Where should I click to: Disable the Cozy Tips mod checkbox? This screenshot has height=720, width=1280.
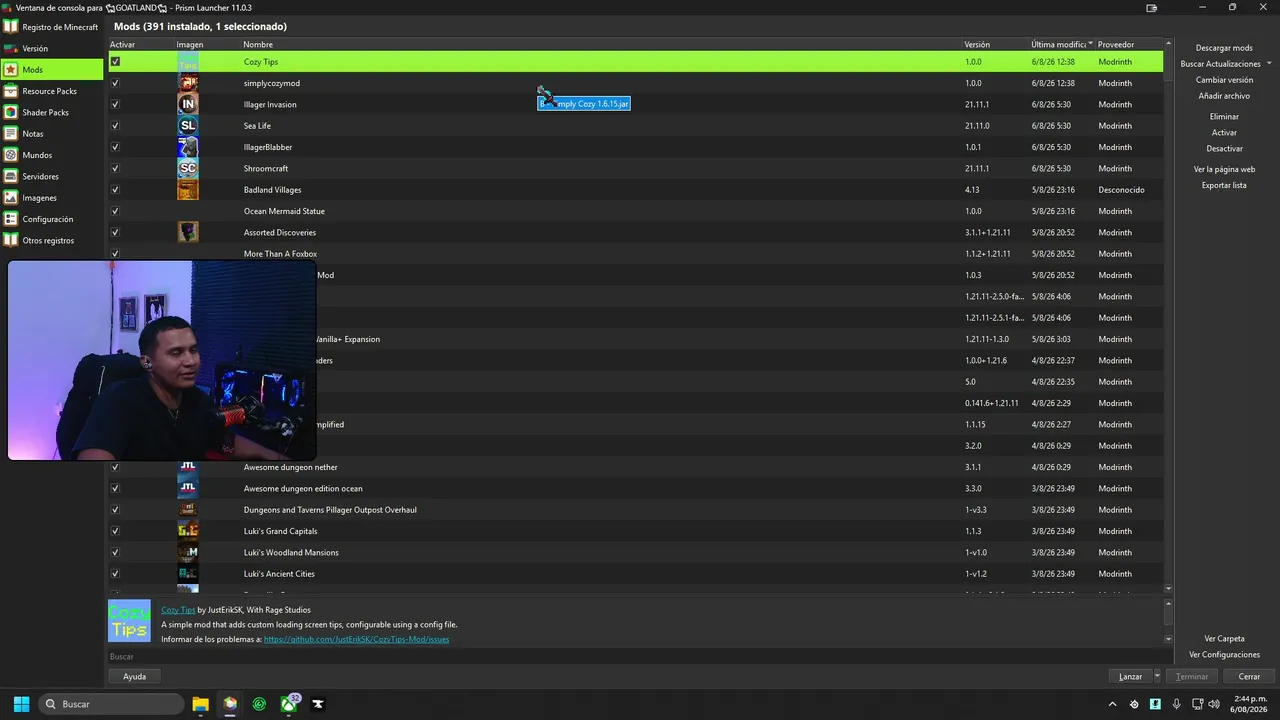[115, 62]
